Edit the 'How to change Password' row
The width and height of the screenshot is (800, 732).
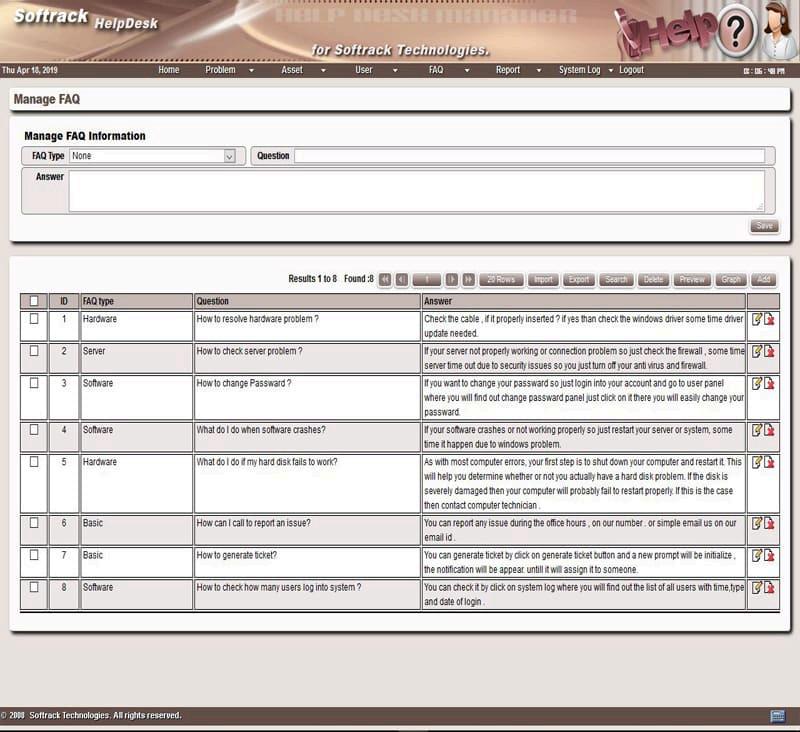[757, 384]
